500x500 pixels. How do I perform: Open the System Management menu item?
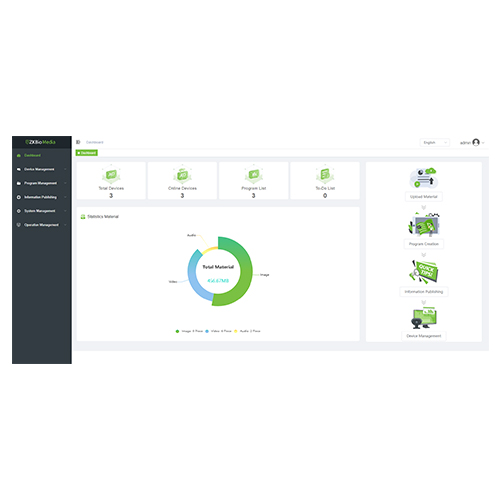click(40, 211)
